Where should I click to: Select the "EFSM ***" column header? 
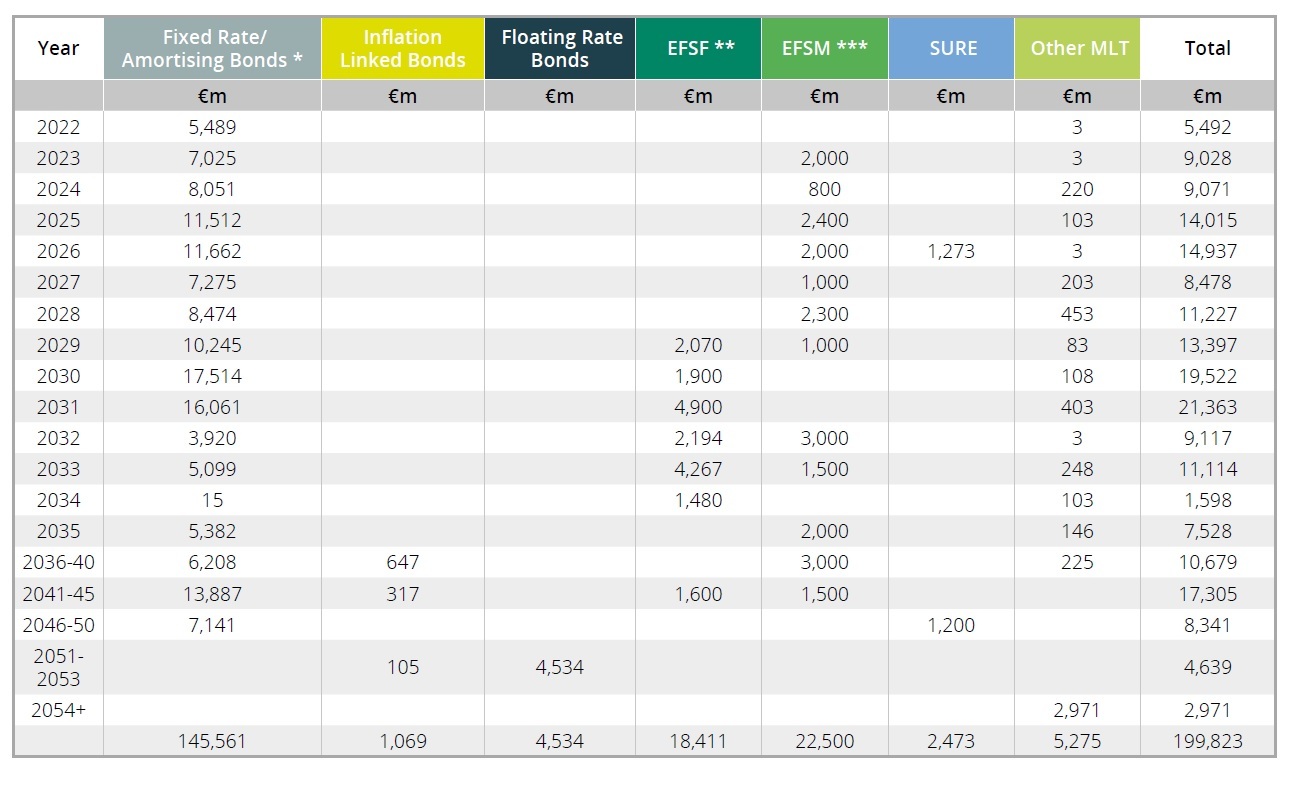[x=825, y=48]
